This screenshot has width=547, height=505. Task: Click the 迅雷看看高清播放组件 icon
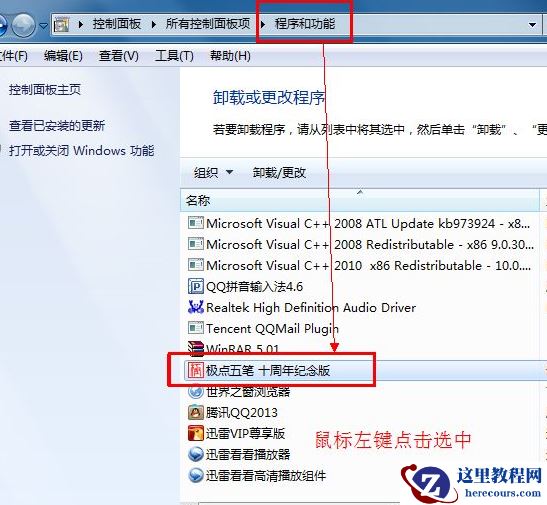[196, 475]
